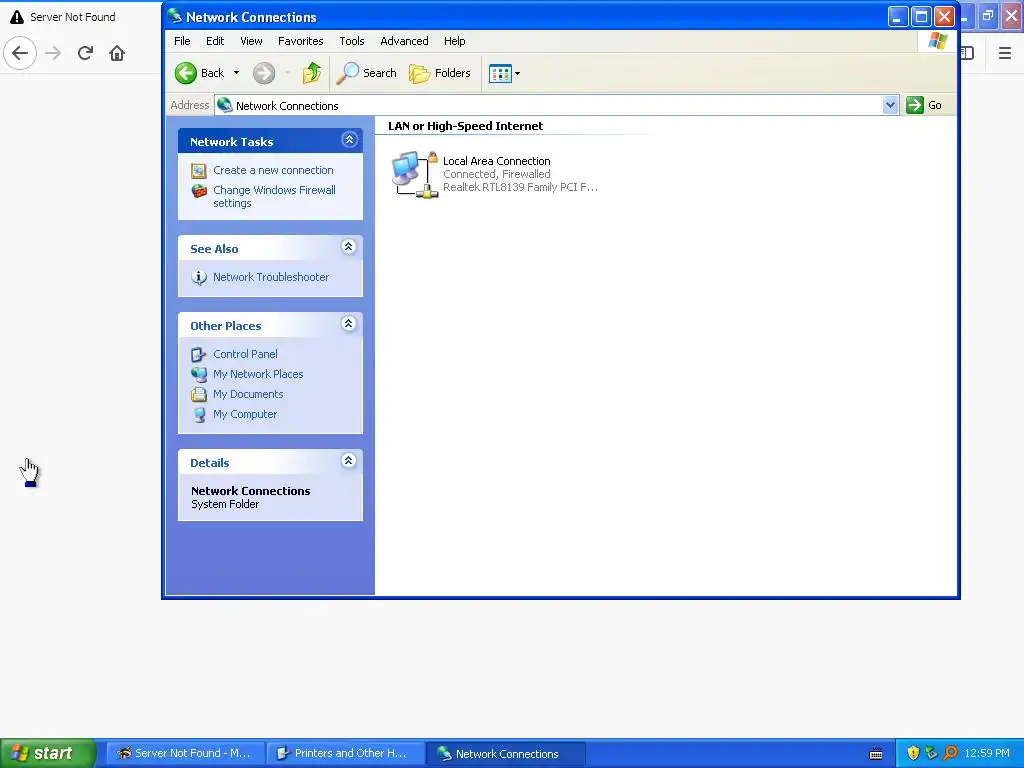Go to Control Panel link
This screenshot has width=1024, height=768.
(245, 354)
